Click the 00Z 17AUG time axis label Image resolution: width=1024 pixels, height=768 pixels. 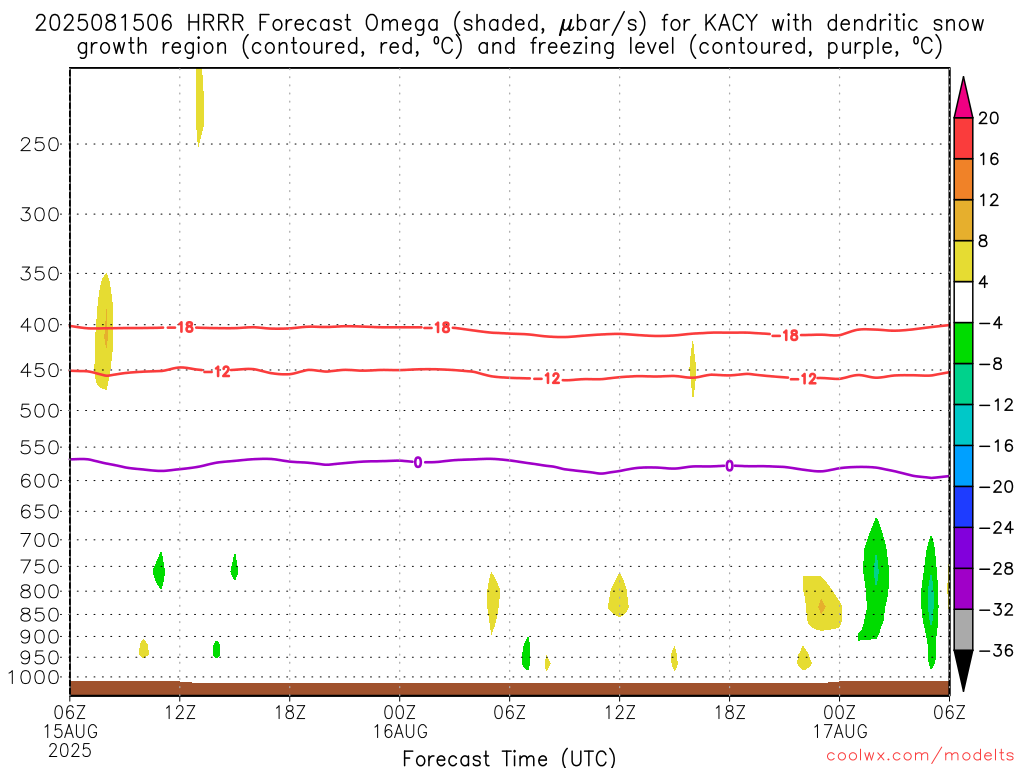(839, 712)
